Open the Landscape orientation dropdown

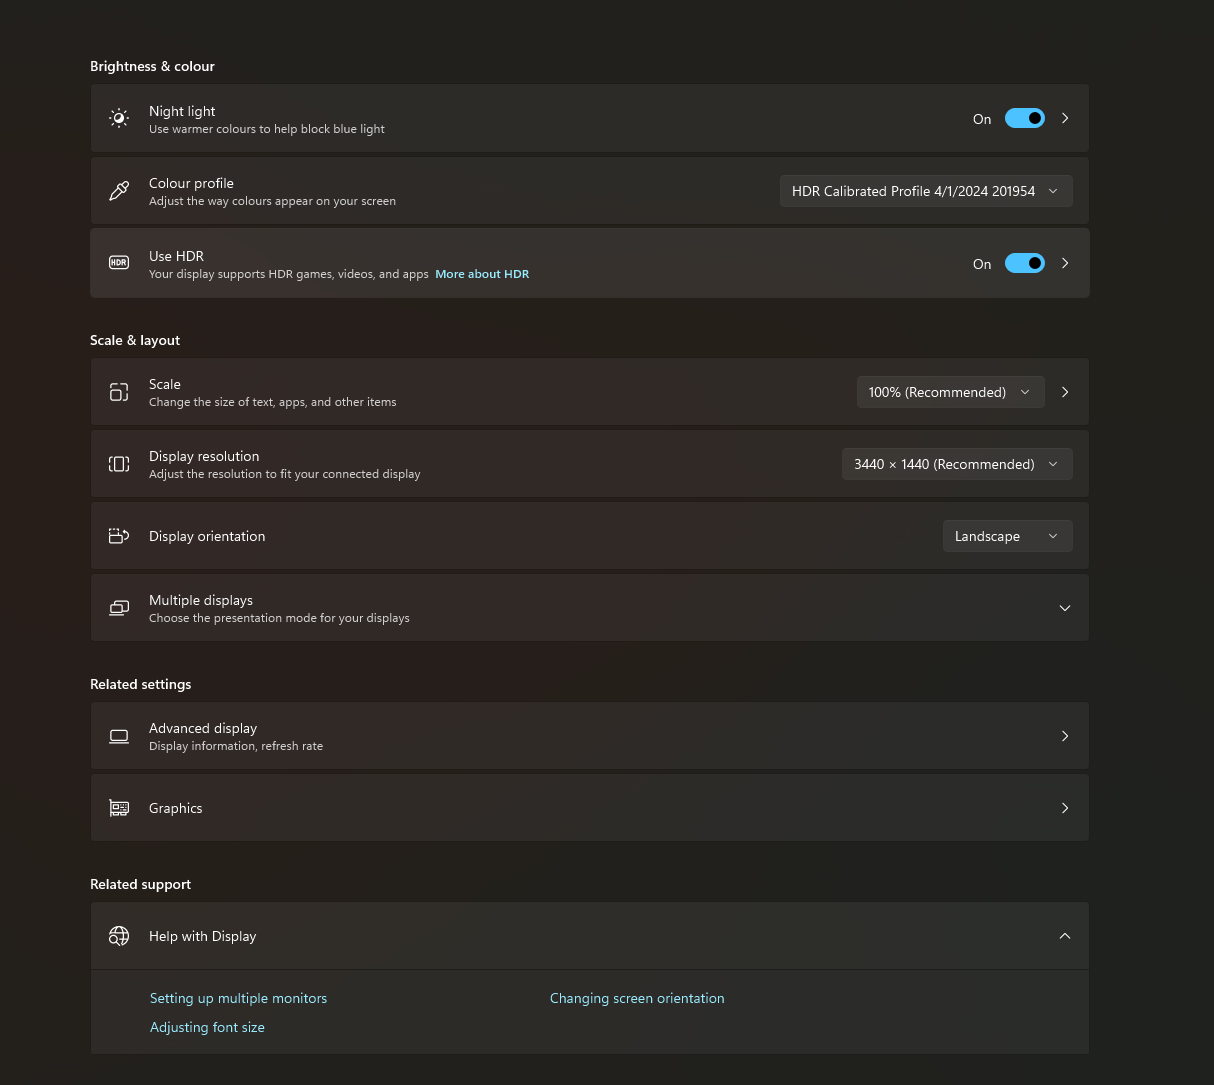(1006, 536)
